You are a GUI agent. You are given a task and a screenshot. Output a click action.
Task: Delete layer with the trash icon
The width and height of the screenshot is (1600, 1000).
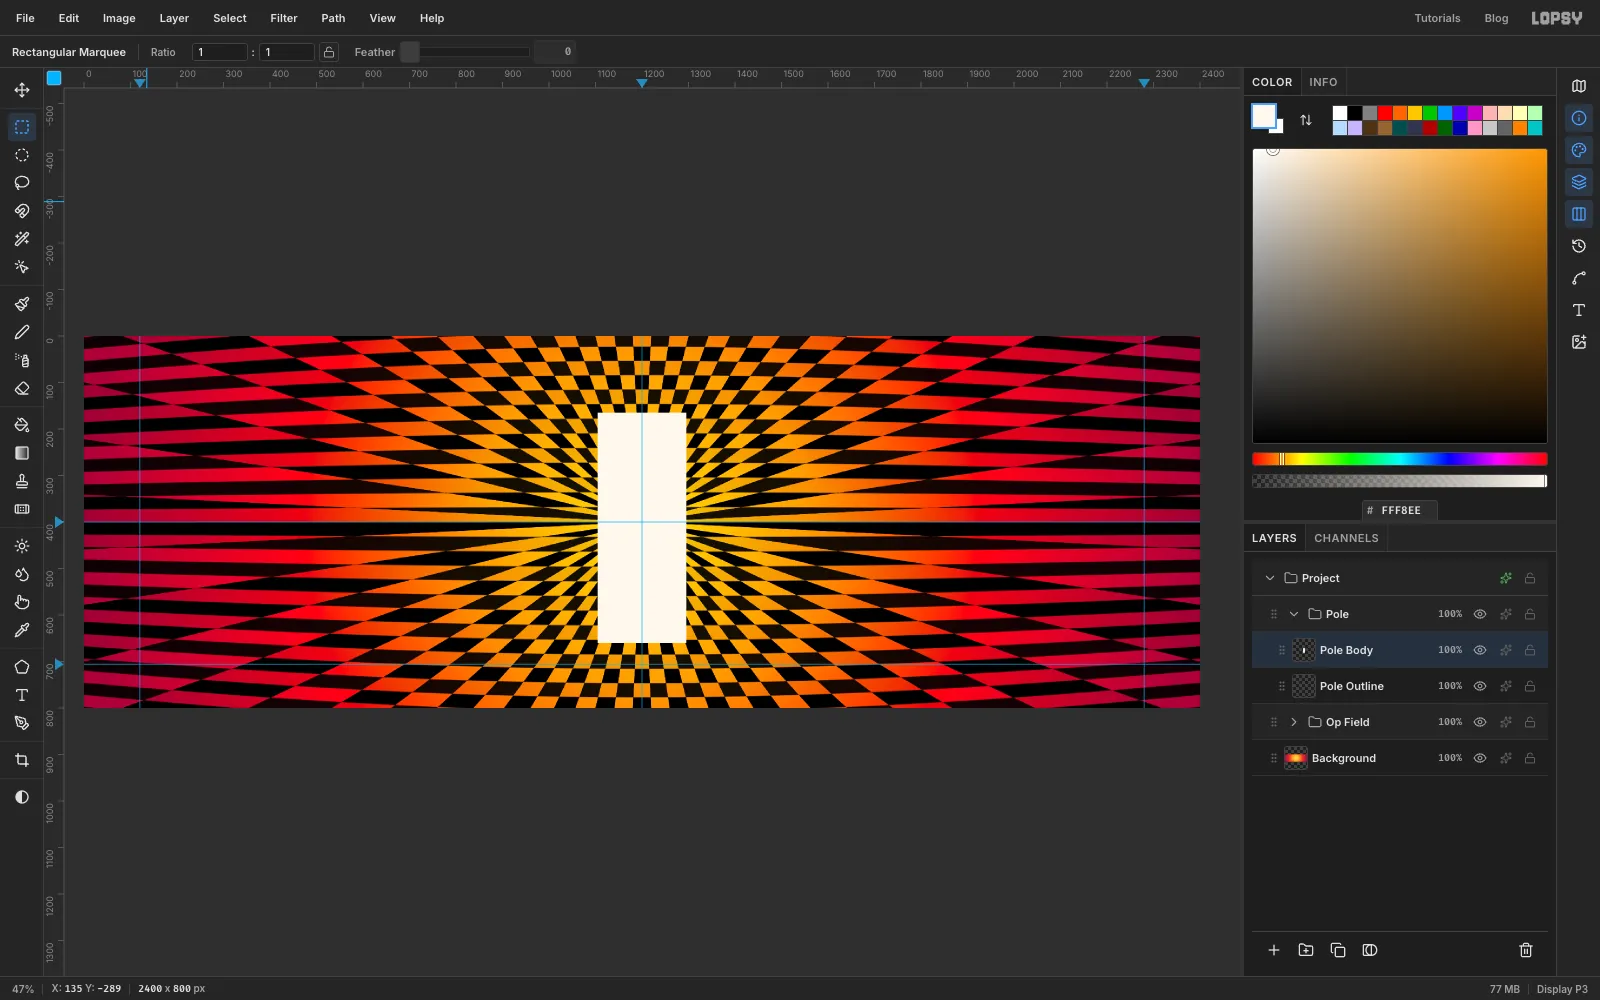click(x=1526, y=950)
